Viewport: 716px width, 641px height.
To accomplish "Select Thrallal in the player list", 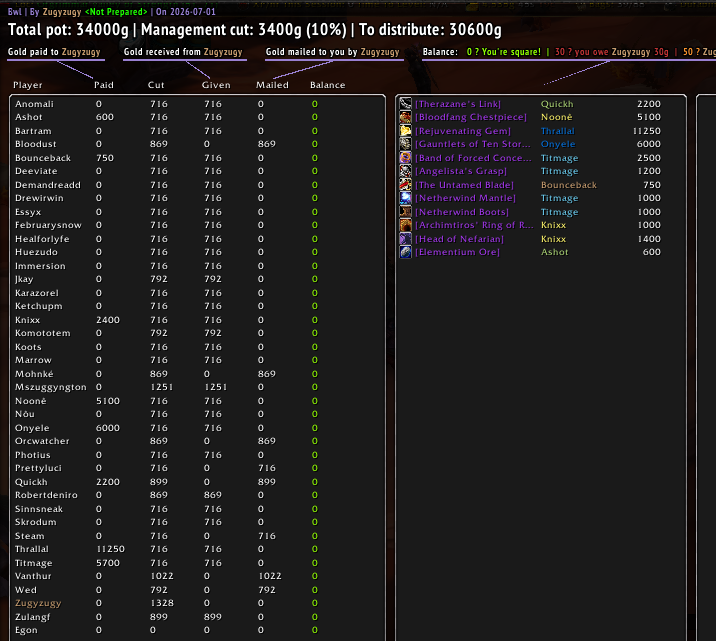I will coord(32,549).
